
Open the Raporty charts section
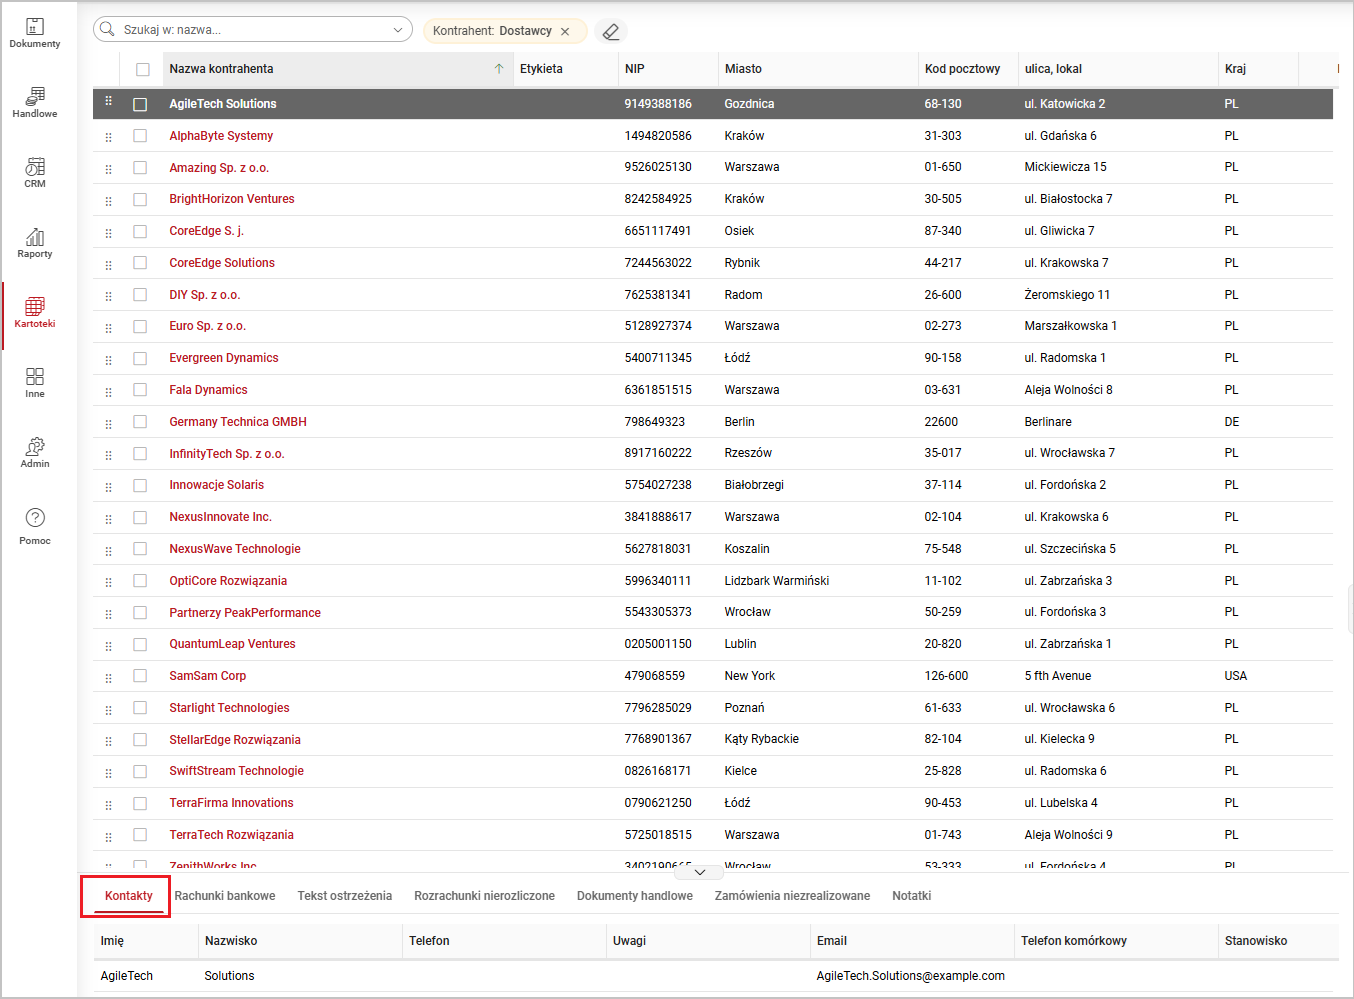click(x=35, y=242)
